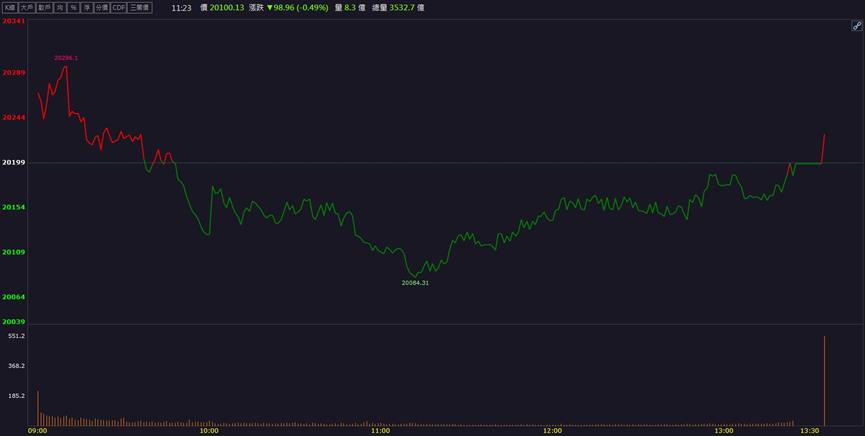The image size is (865, 436).
Task: Click the 12:00 time axis label
Action: [x=552, y=430]
